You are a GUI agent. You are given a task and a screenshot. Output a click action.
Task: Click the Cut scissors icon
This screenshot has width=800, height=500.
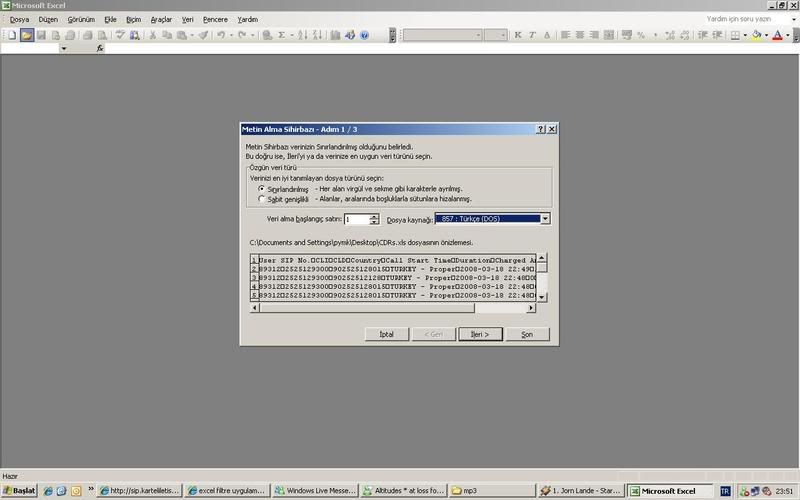(x=152, y=35)
